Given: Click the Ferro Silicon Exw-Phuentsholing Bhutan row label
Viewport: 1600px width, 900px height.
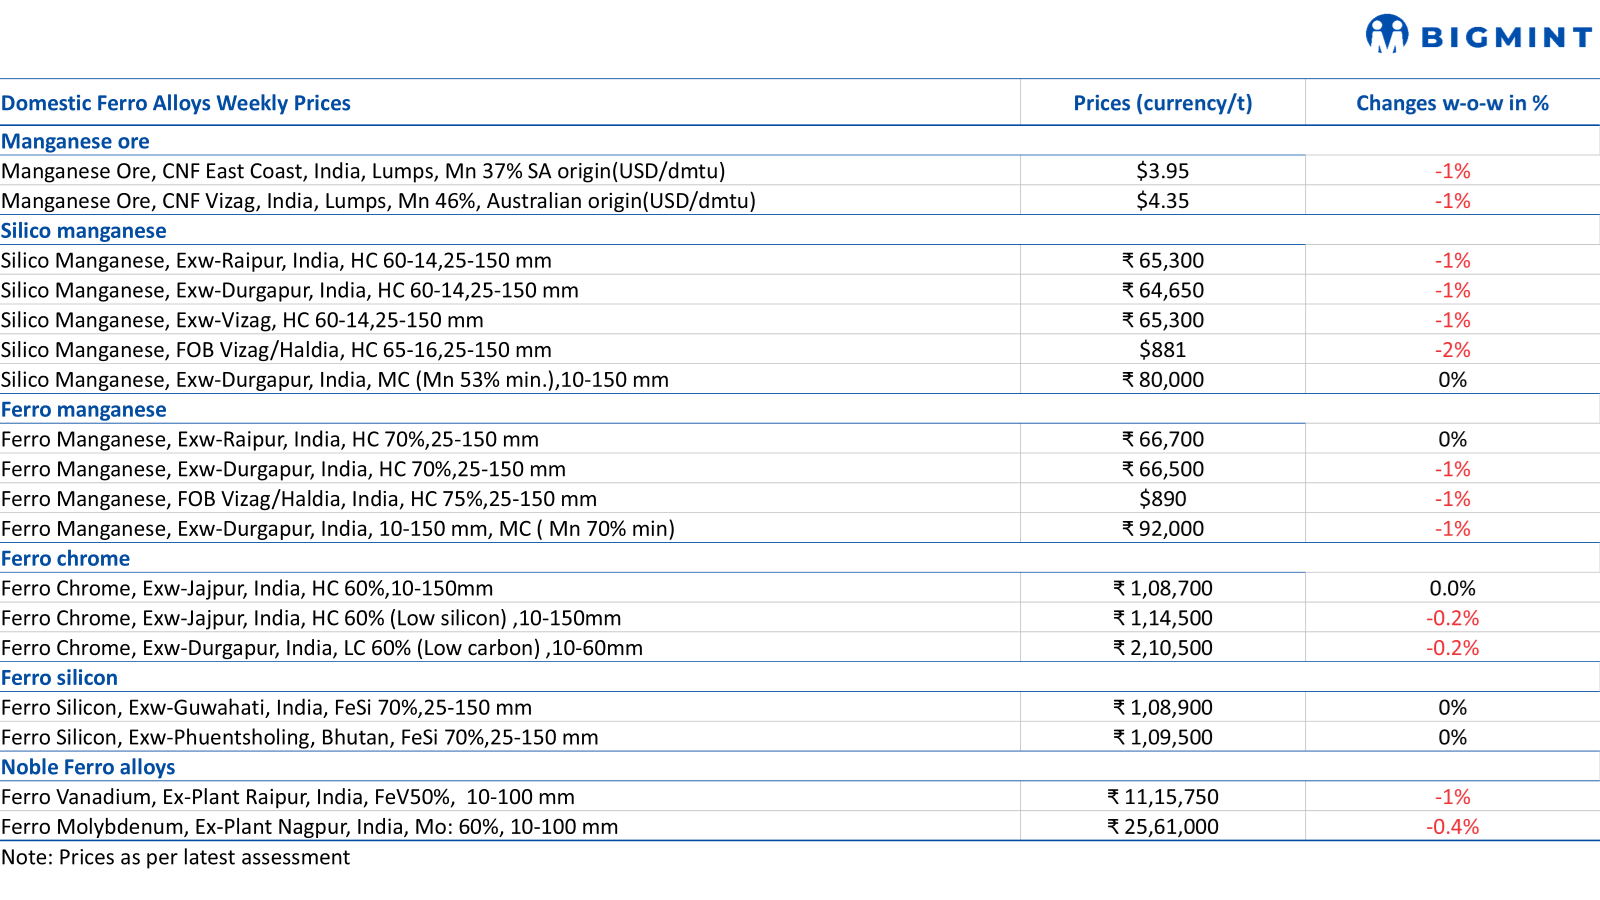Looking at the screenshot, I should (x=300, y=738).
